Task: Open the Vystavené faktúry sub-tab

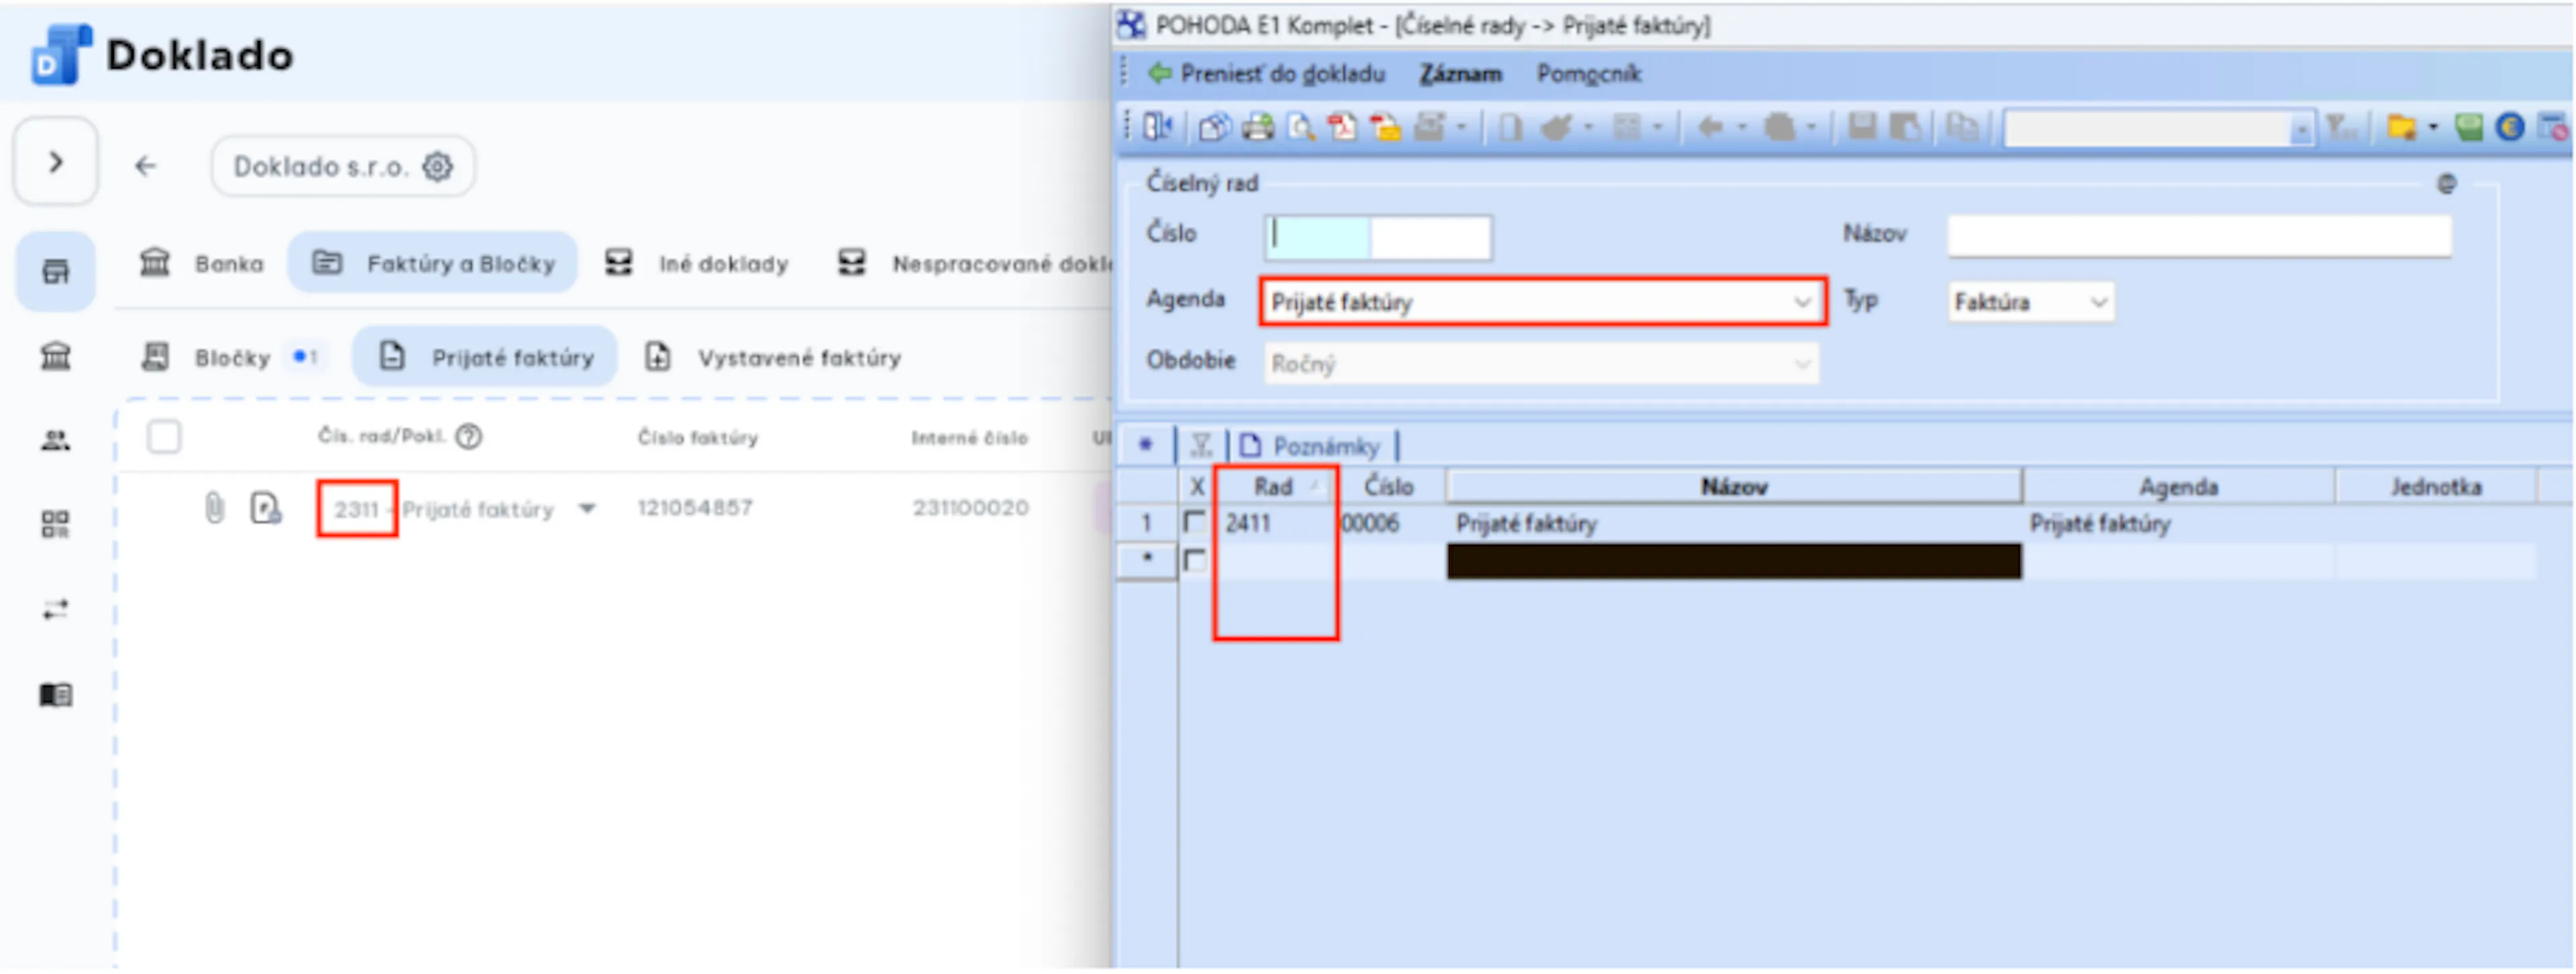Action: (774, 357)
